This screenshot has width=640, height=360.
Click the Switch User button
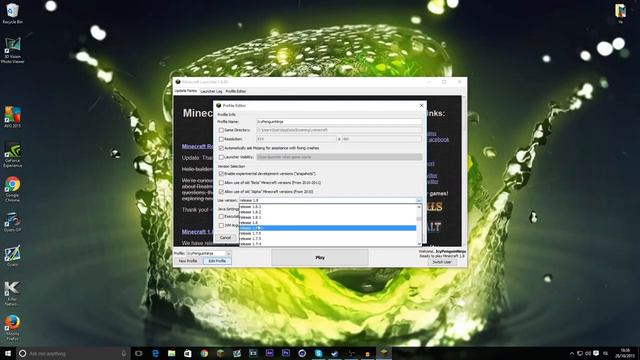click(x=442, y=262)
